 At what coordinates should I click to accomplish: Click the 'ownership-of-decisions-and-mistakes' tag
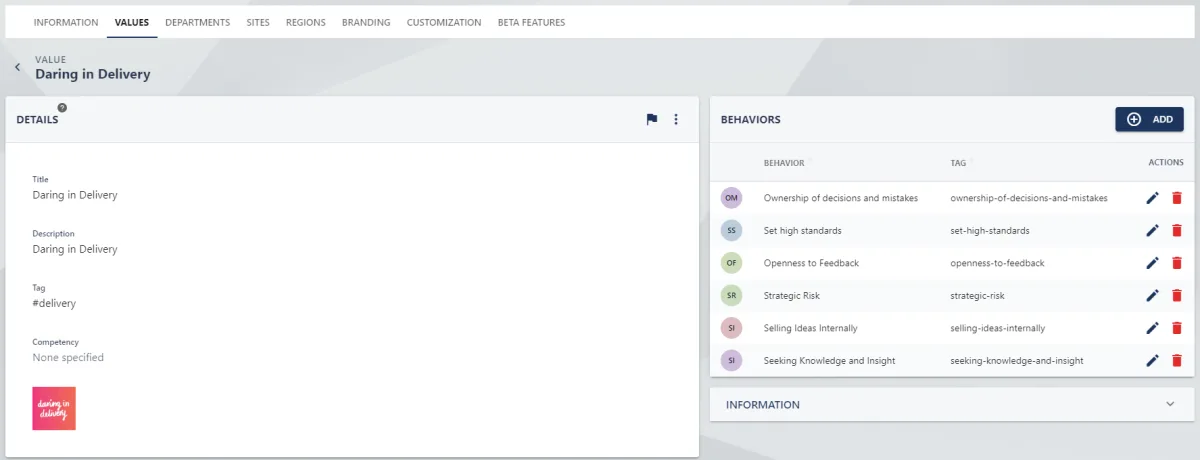point(1029,198)
